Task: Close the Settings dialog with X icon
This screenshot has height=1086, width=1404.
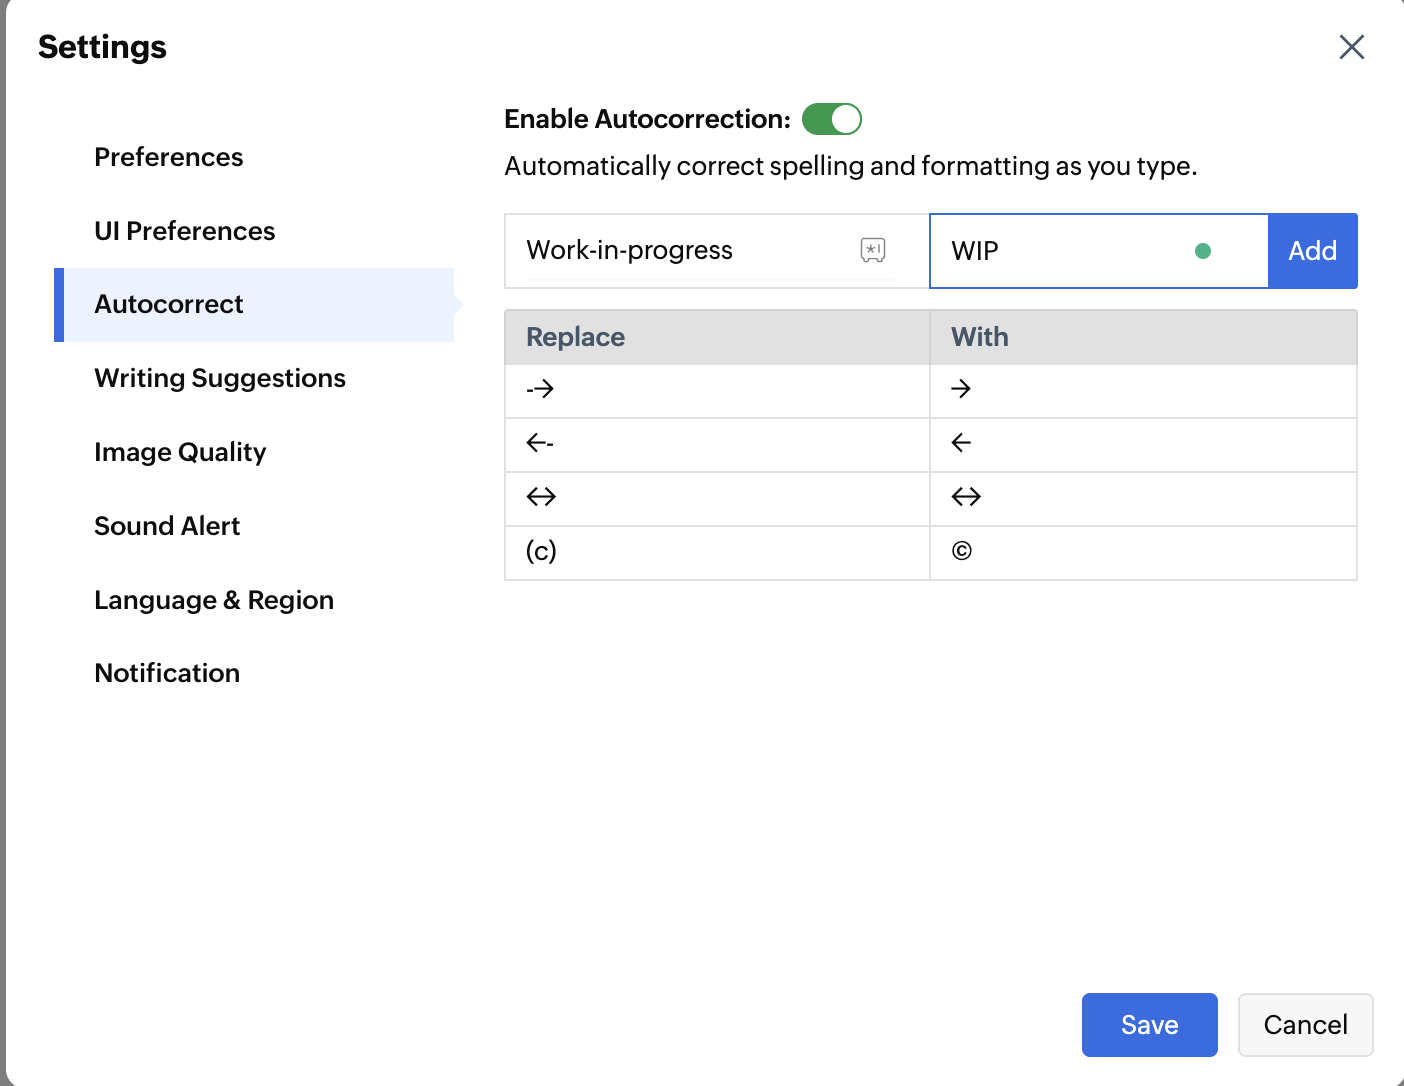Action: [1351, 47]
